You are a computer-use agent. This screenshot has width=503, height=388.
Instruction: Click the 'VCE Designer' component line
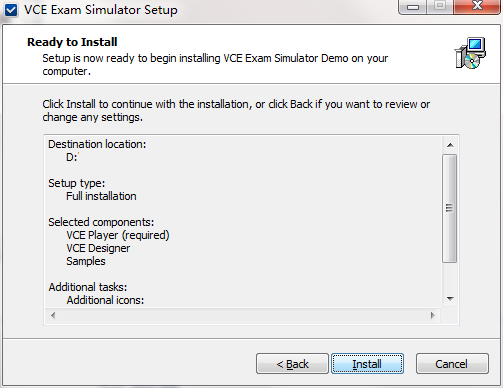[x=98, y=248]
